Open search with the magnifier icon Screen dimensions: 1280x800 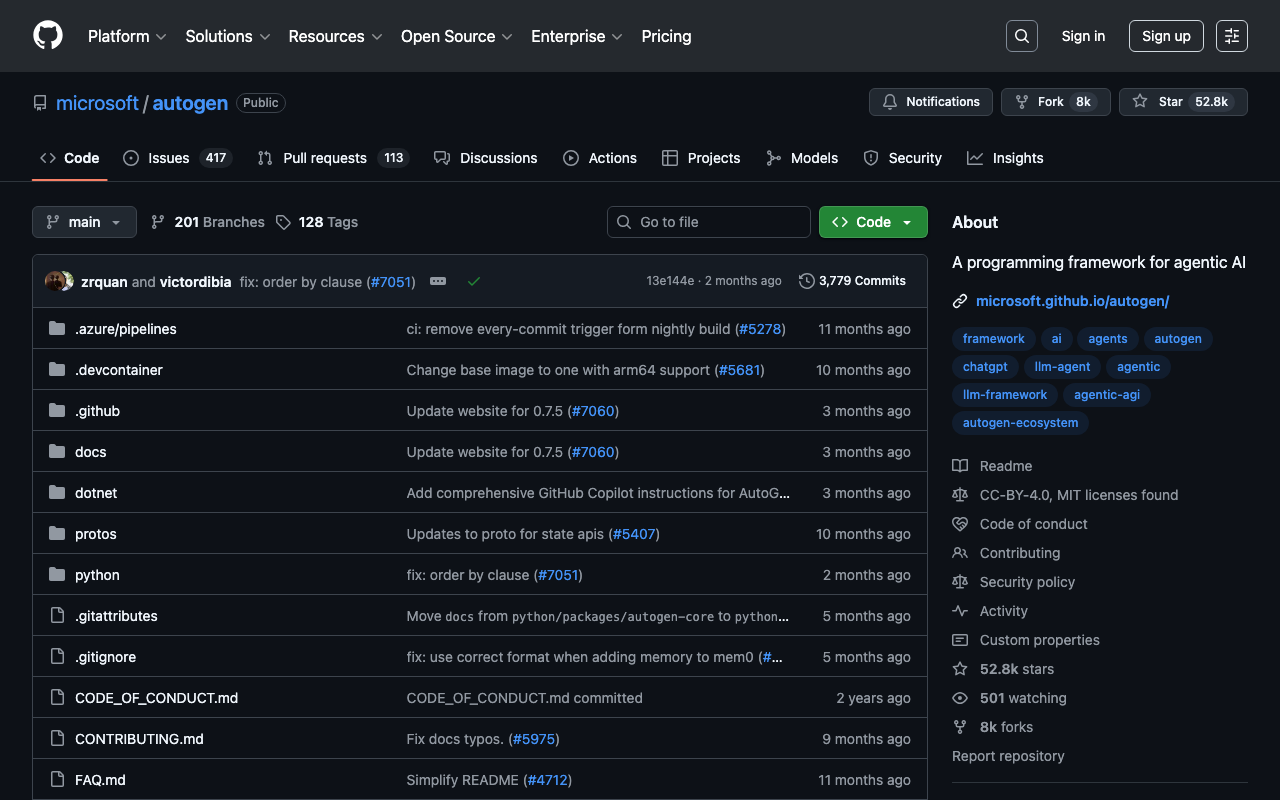[1021, 36]
